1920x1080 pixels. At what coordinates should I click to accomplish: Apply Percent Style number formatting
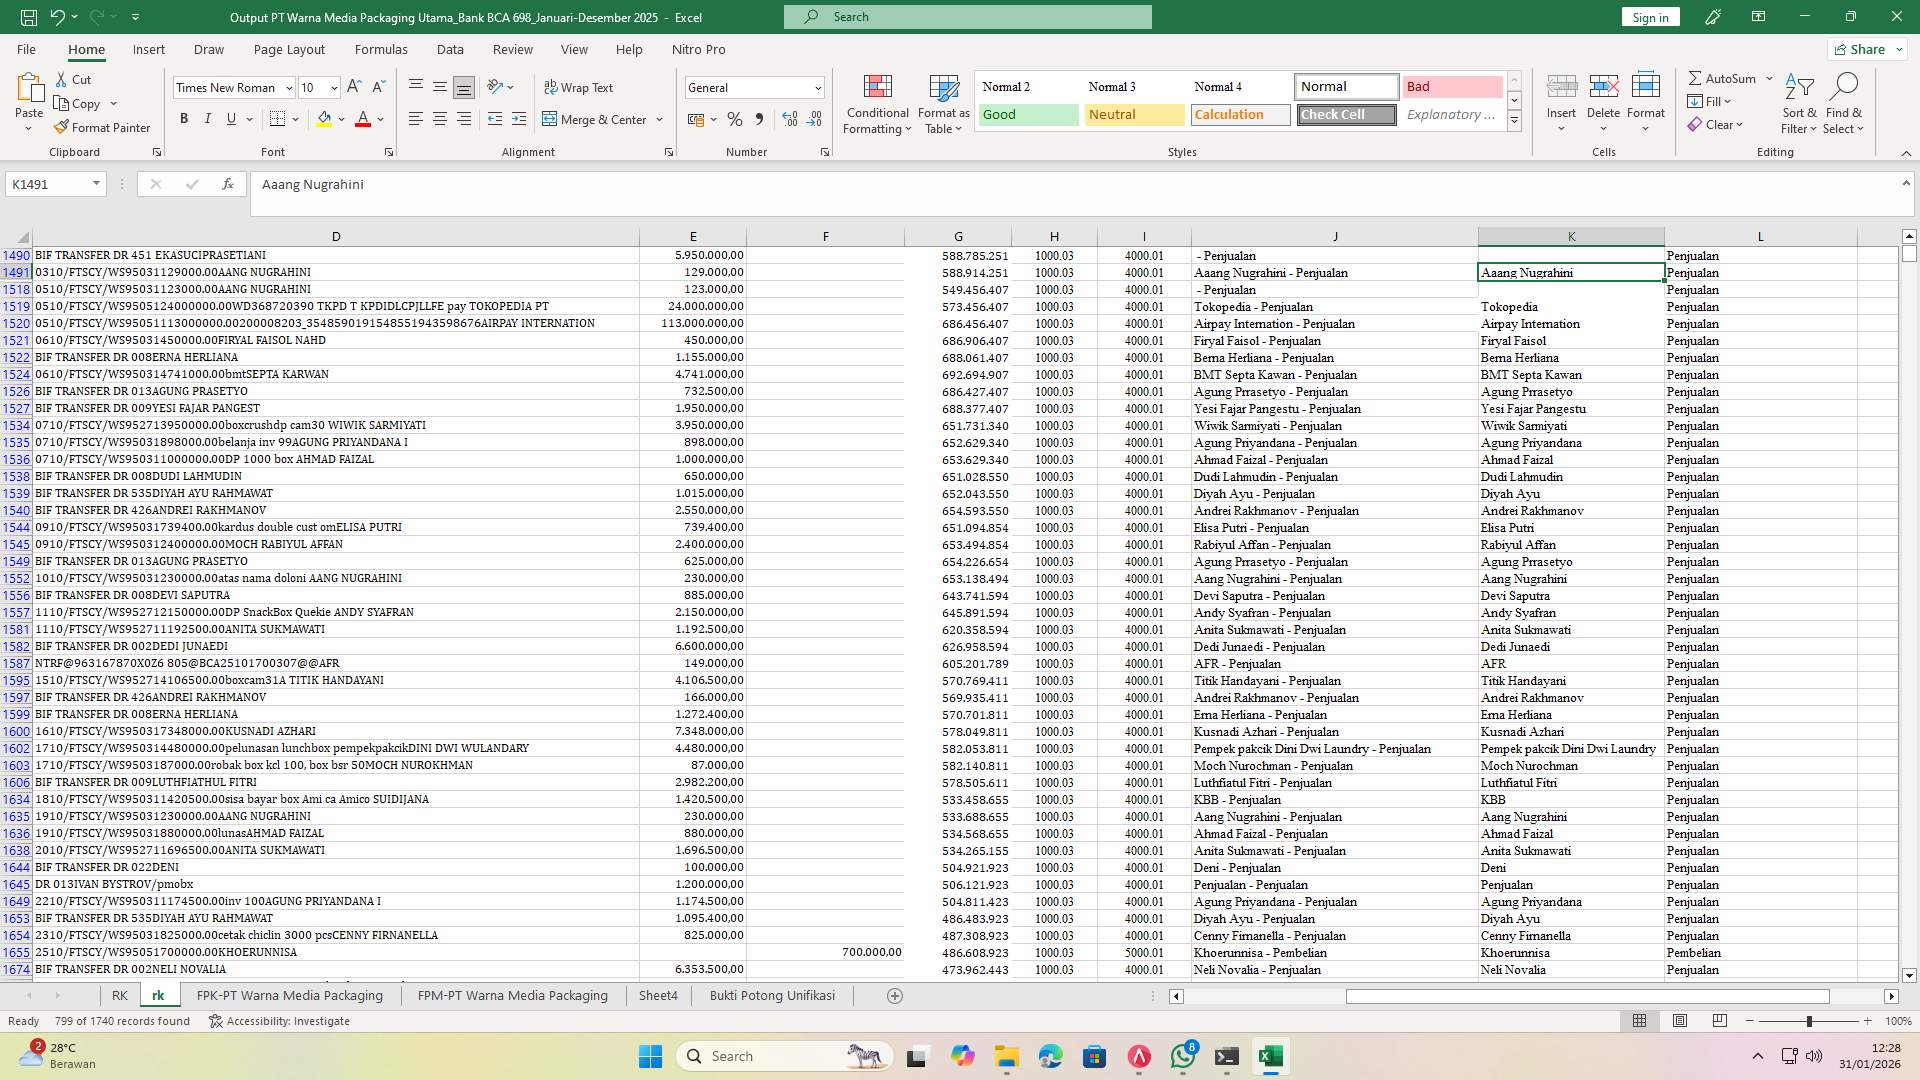(735, 119)
